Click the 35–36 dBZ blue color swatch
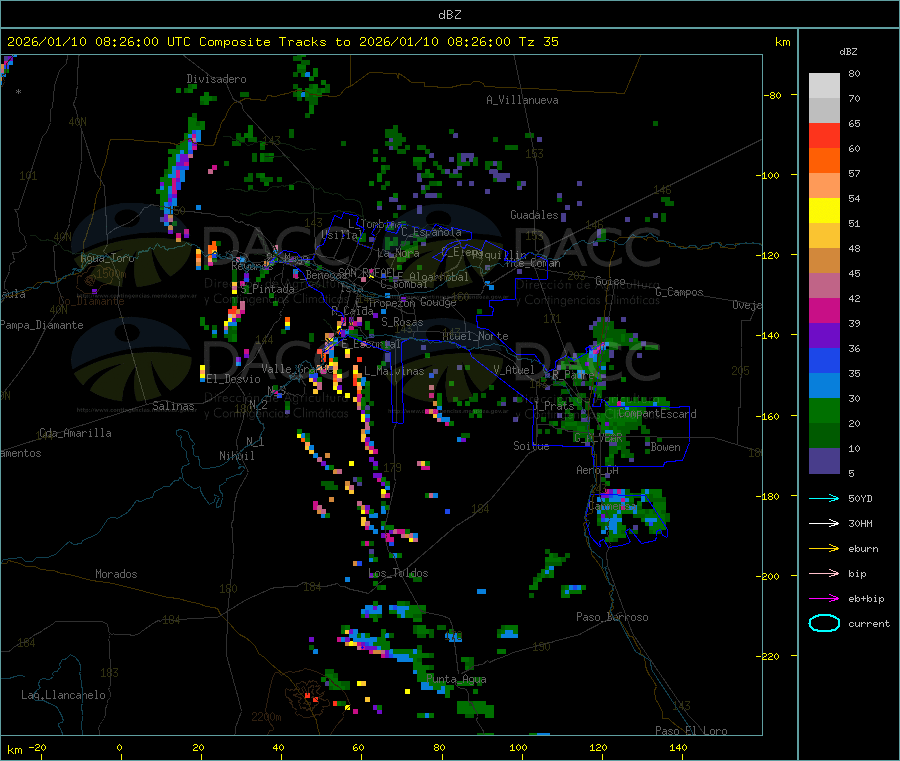Viewport: 900px width, 761px height. (x=824, y=360)
